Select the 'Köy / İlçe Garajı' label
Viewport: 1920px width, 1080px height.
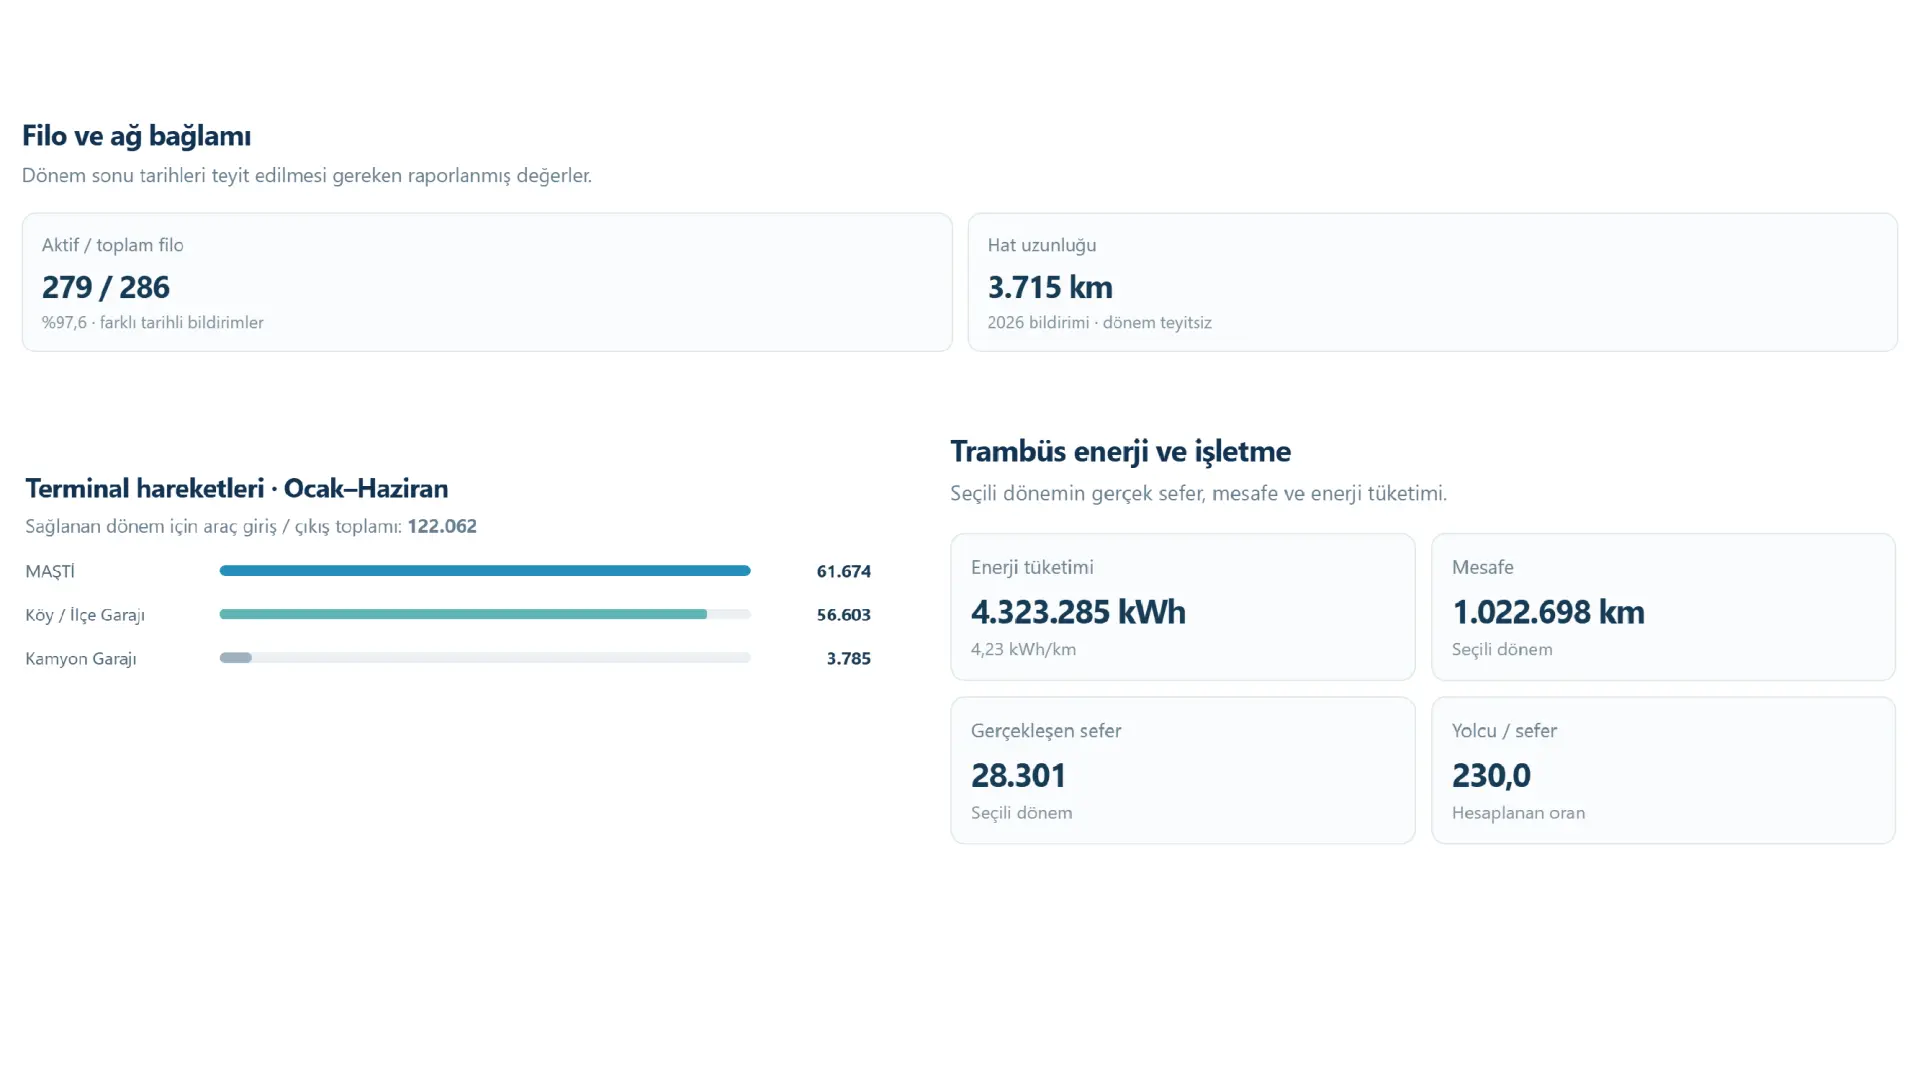coord(85,615)
